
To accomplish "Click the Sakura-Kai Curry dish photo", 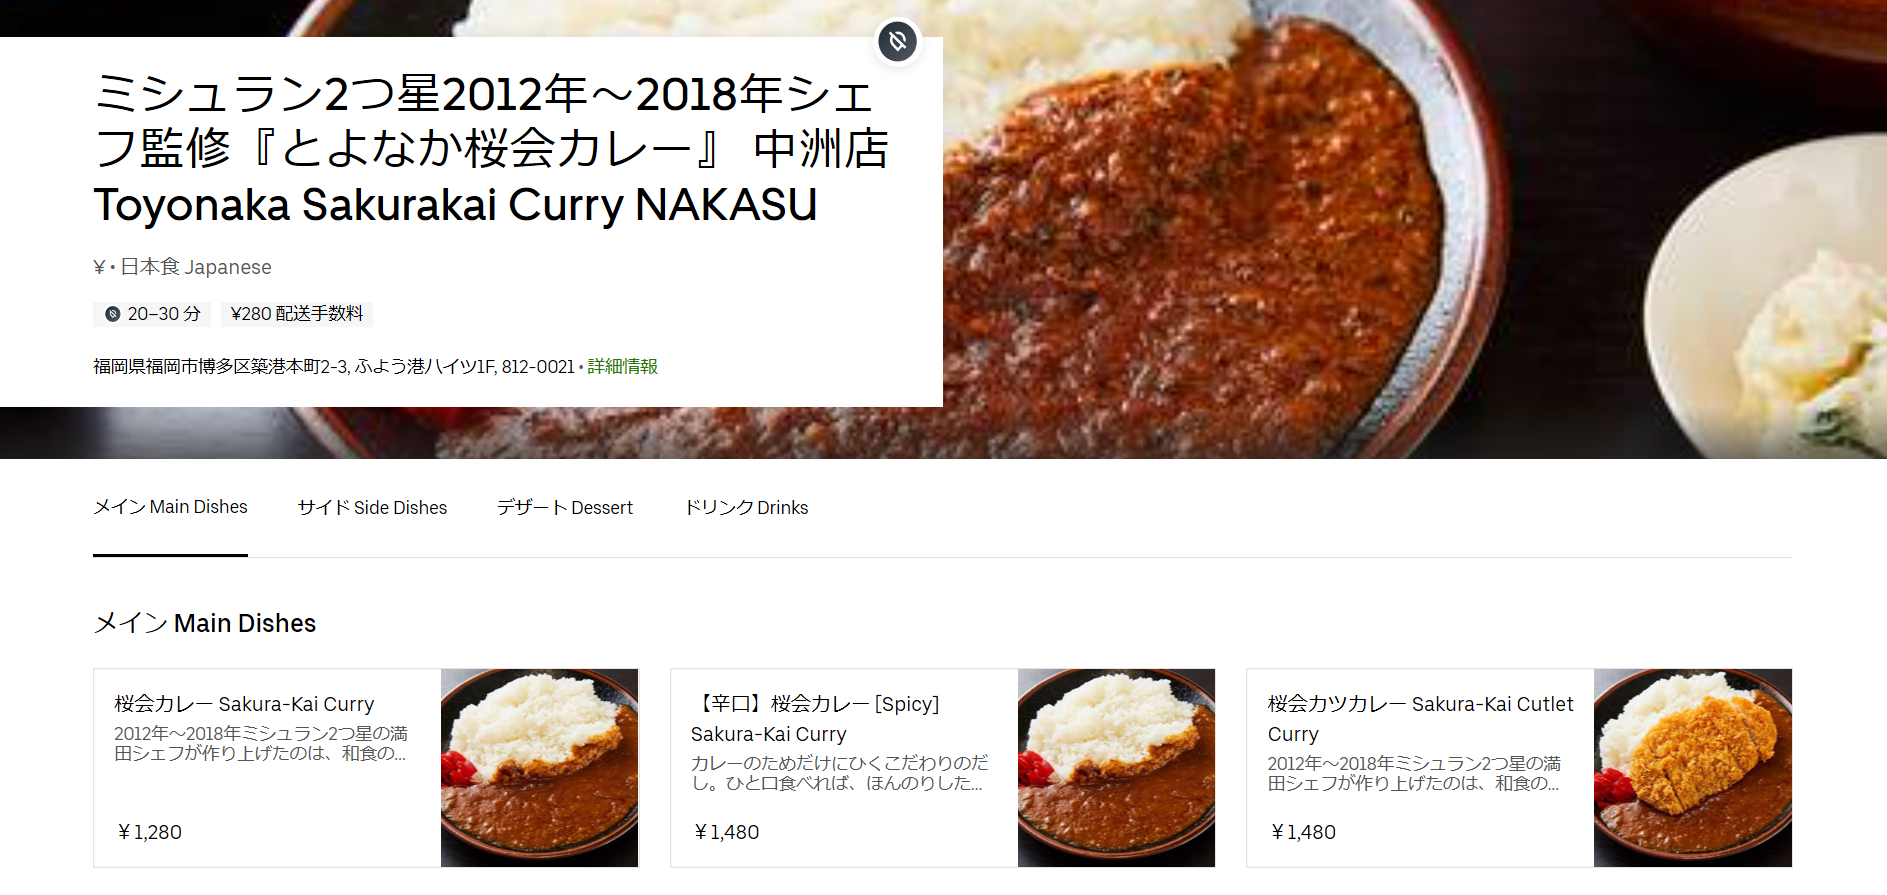I will 540,768.
